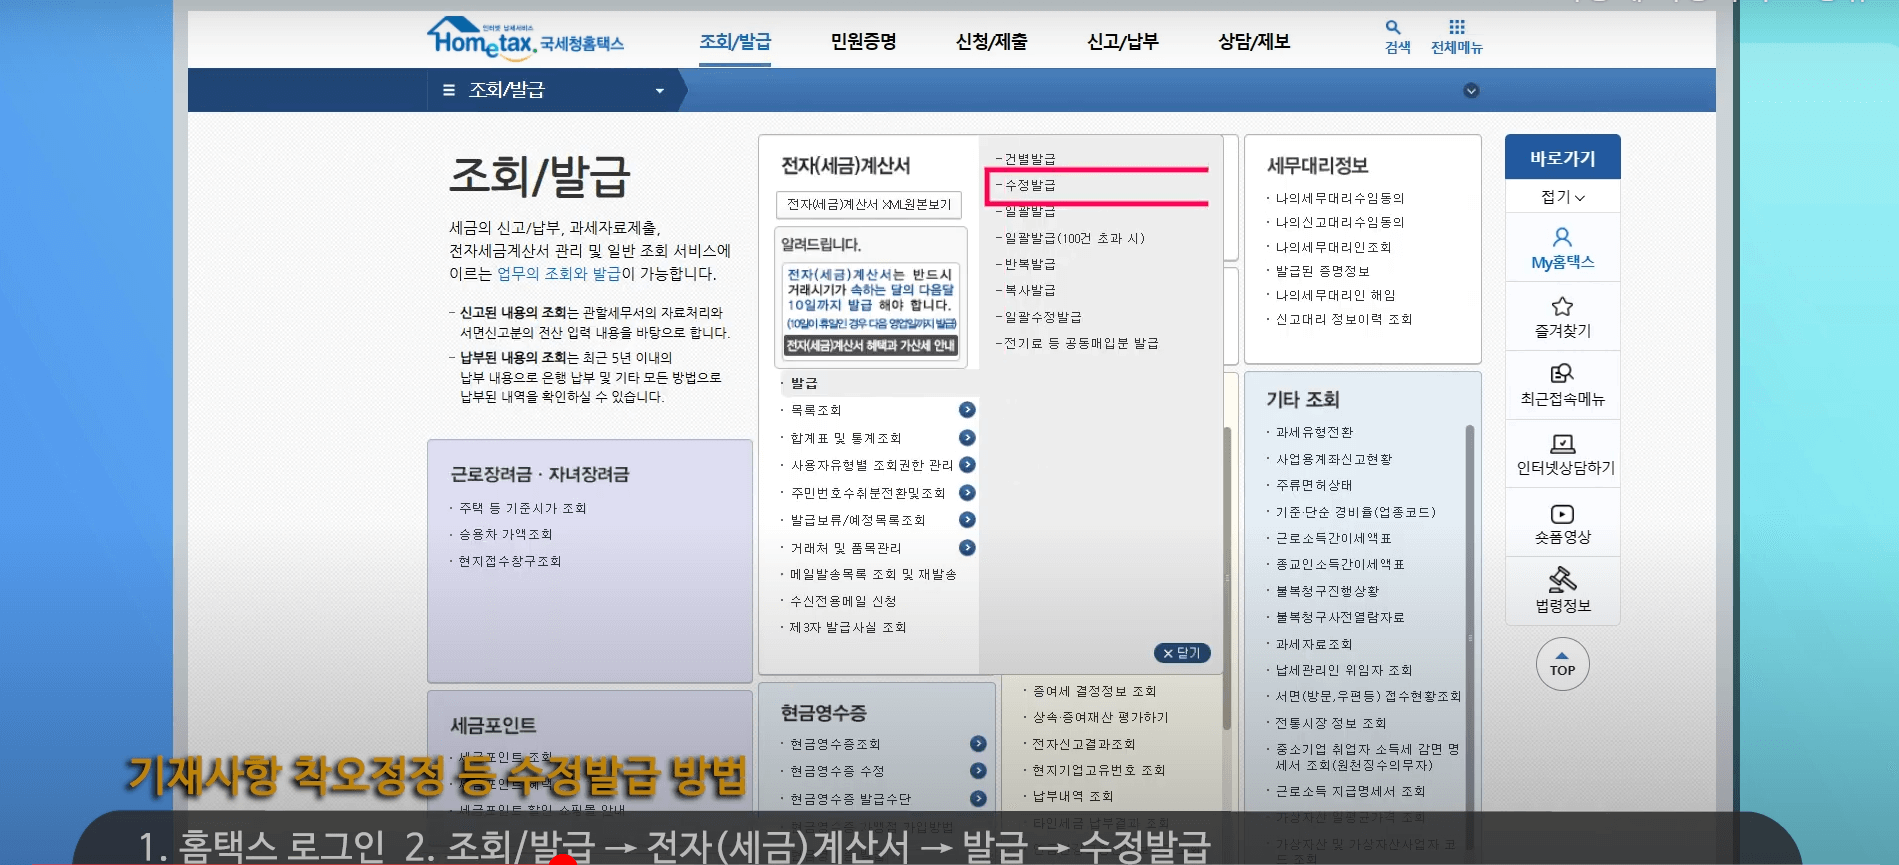Image resolution: width=1899 pixels, height=865 pixels.
Task: Expand the blue bar round chevron
Action: coord(1471,91)
